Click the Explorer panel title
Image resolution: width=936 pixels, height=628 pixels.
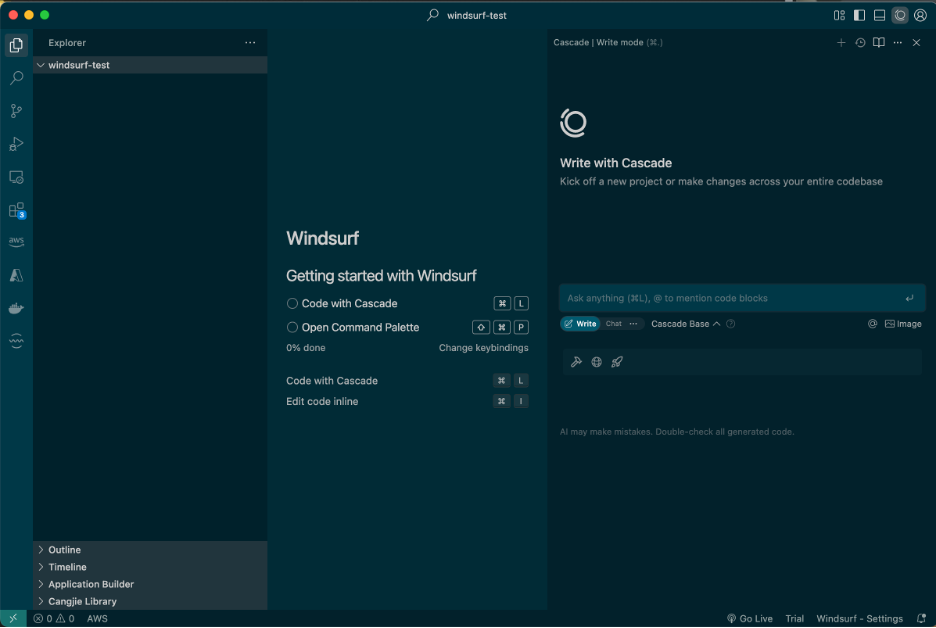(67, 42)
